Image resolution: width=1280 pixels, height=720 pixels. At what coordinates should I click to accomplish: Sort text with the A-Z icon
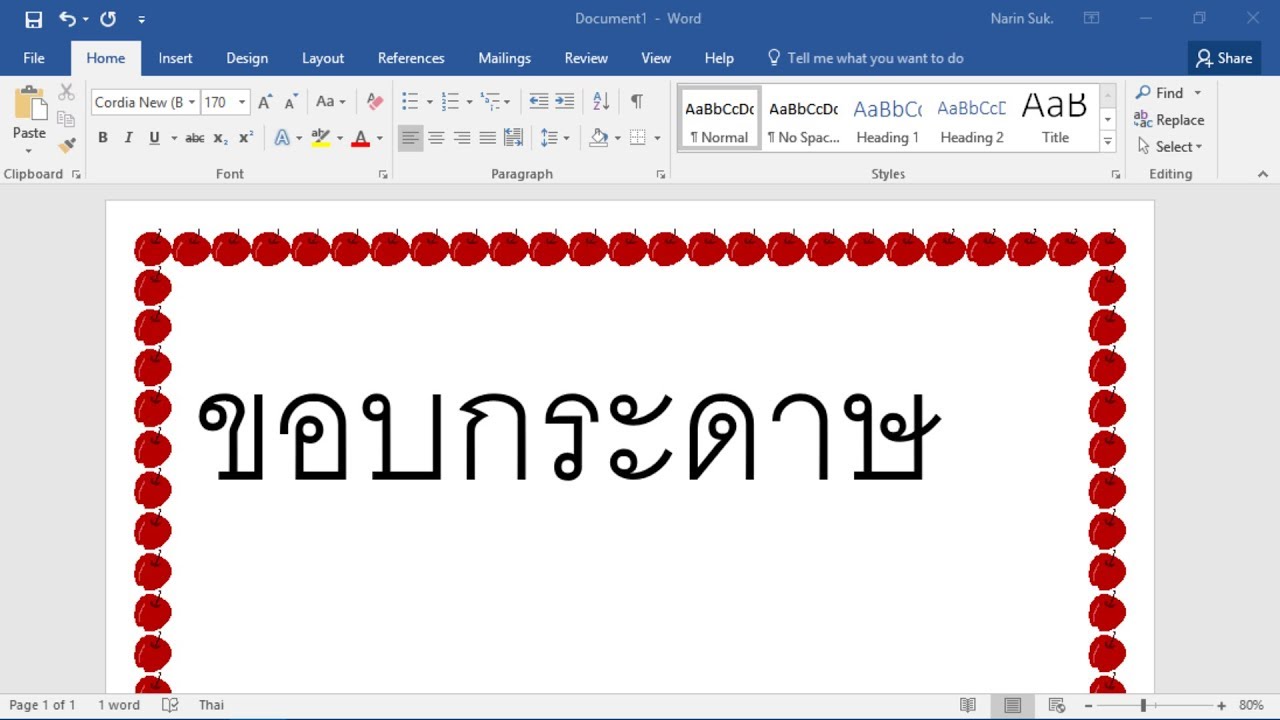[x=601, y=102]
